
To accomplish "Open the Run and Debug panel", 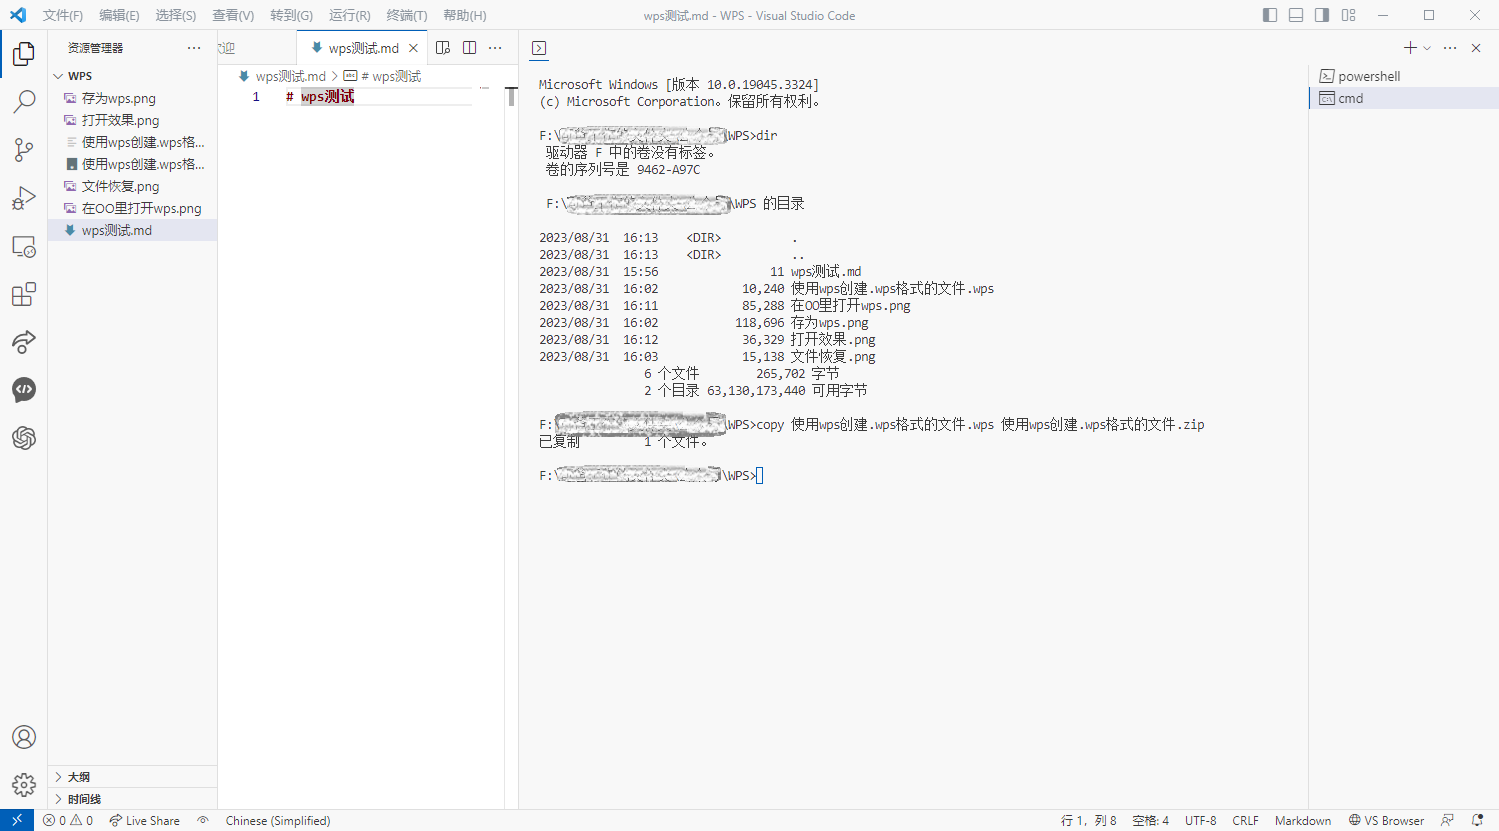I will point(23,198).
